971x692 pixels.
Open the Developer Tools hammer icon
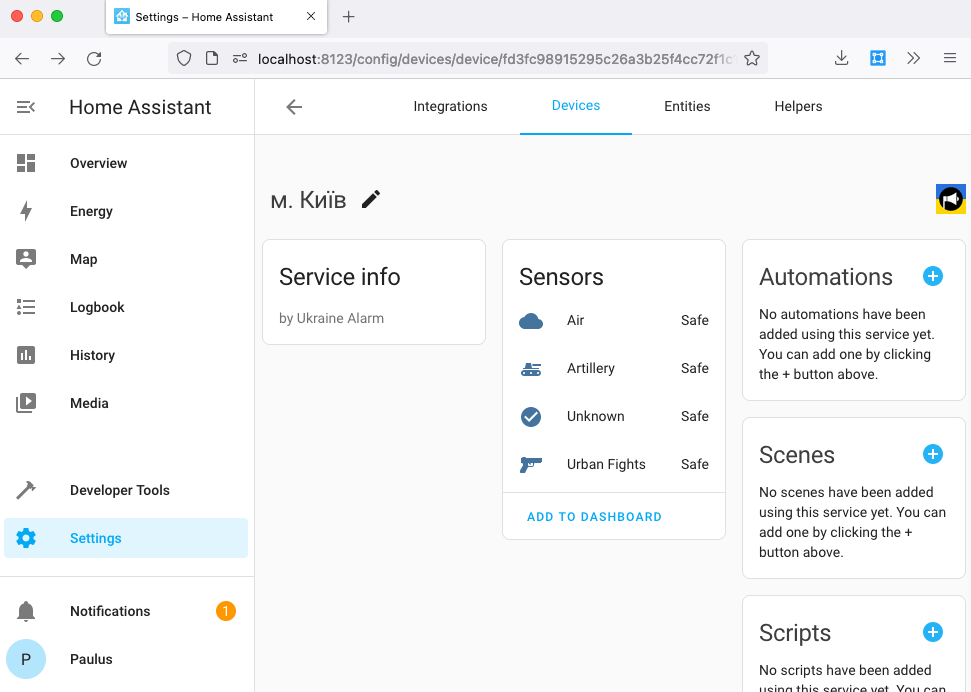[x=26, y=490]
